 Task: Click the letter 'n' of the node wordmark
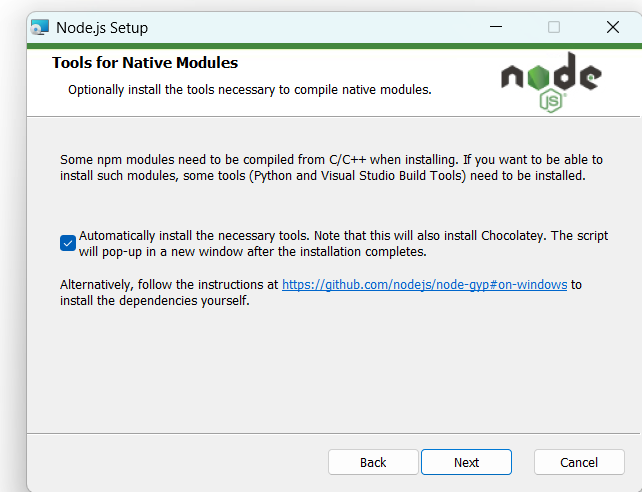(x=513, y=77)
